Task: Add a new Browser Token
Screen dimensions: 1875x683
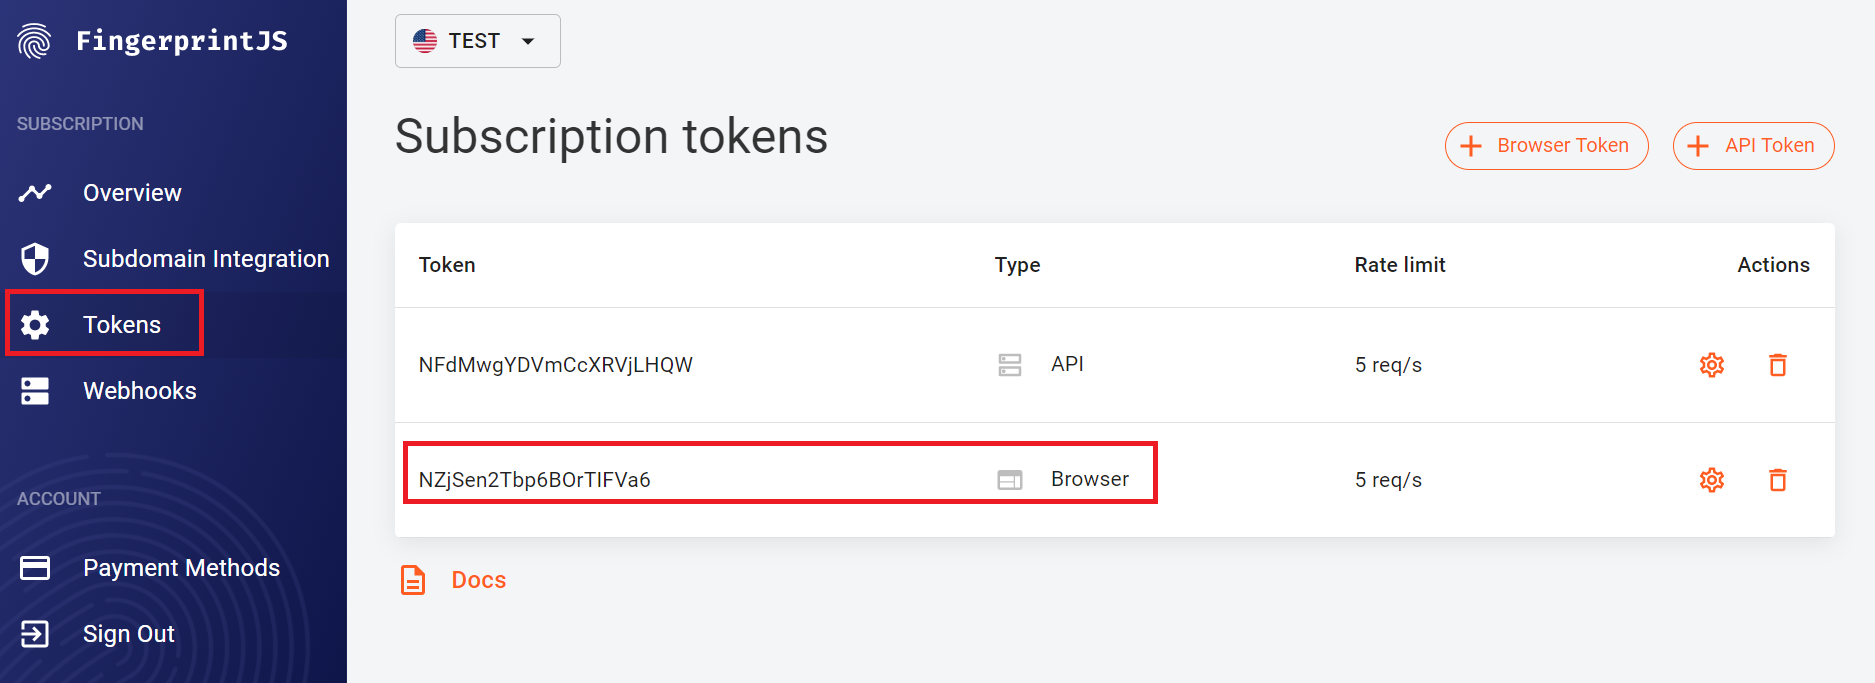Action: (x=1546, y=146)
